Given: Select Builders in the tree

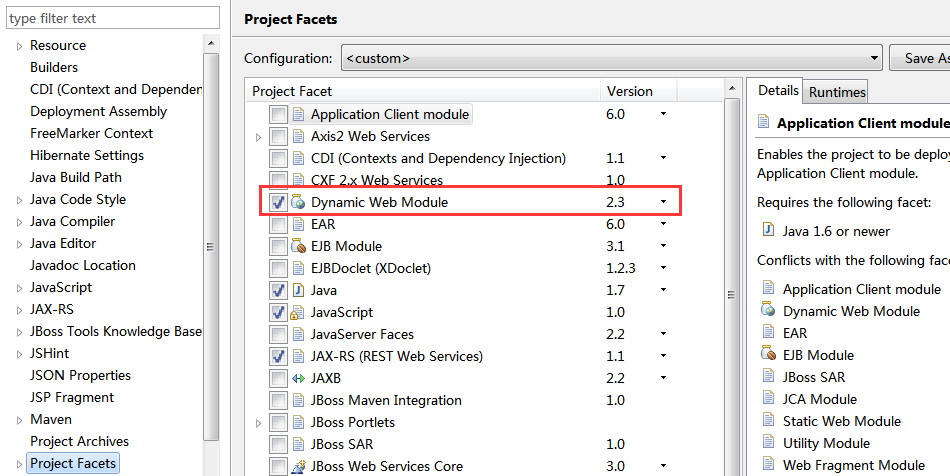Looking at the screenshot, I should click(54, 67).
